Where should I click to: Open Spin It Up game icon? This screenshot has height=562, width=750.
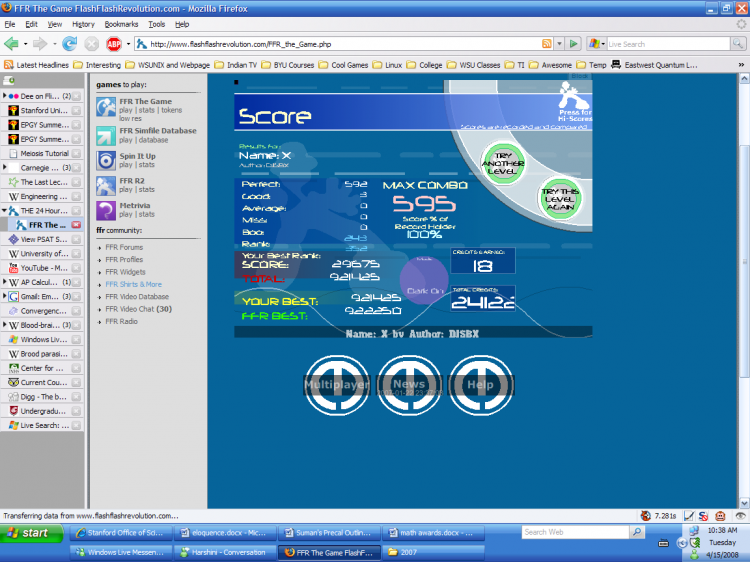pos(105,160)
